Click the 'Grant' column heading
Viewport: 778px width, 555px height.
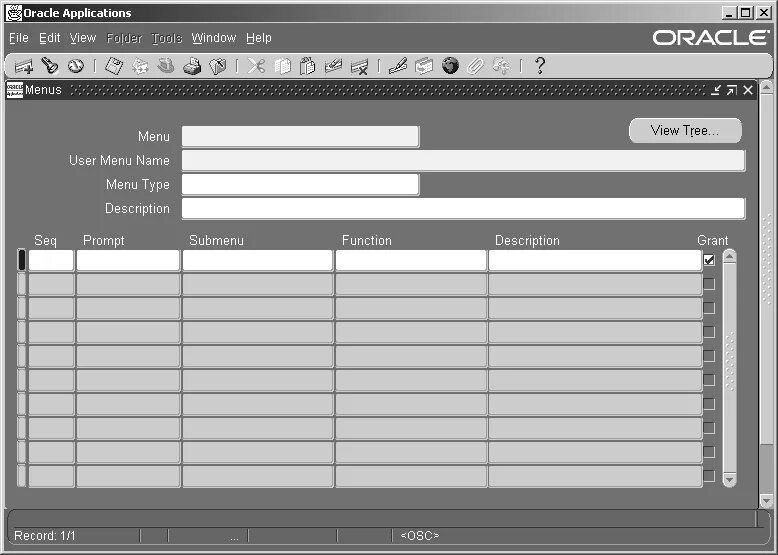(x=713, y=241)
